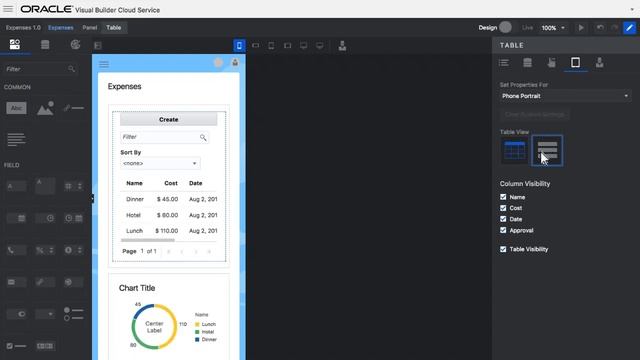Open Table responsive device properties tab
The height and width of the screenshot is (360, 640).
tap(576, 62)
